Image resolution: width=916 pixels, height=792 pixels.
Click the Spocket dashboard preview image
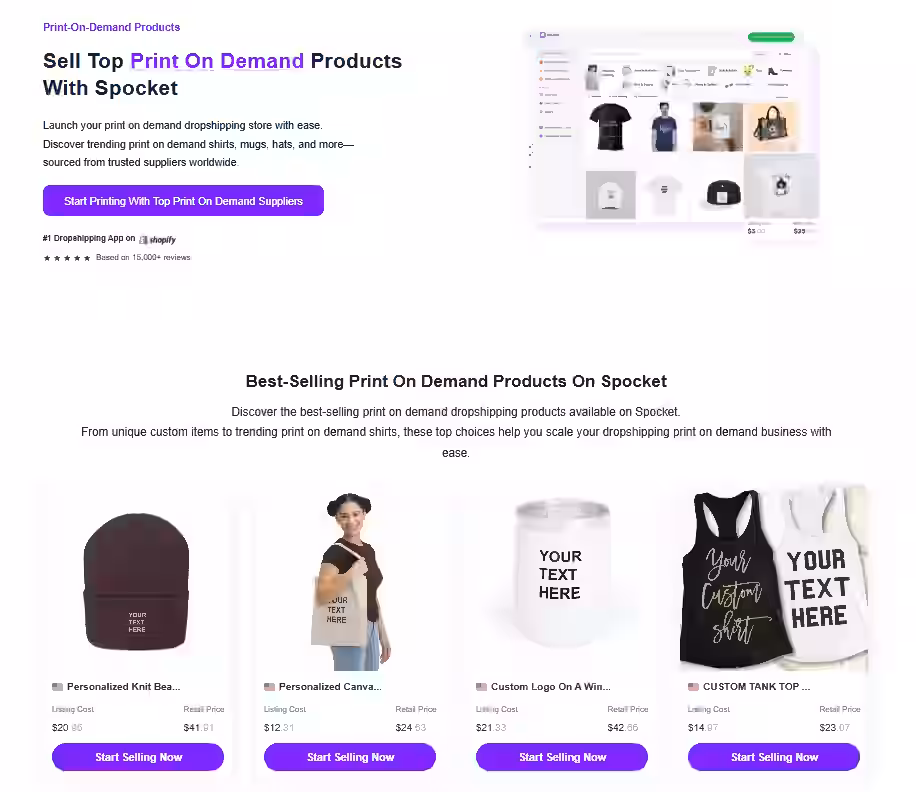674,133
